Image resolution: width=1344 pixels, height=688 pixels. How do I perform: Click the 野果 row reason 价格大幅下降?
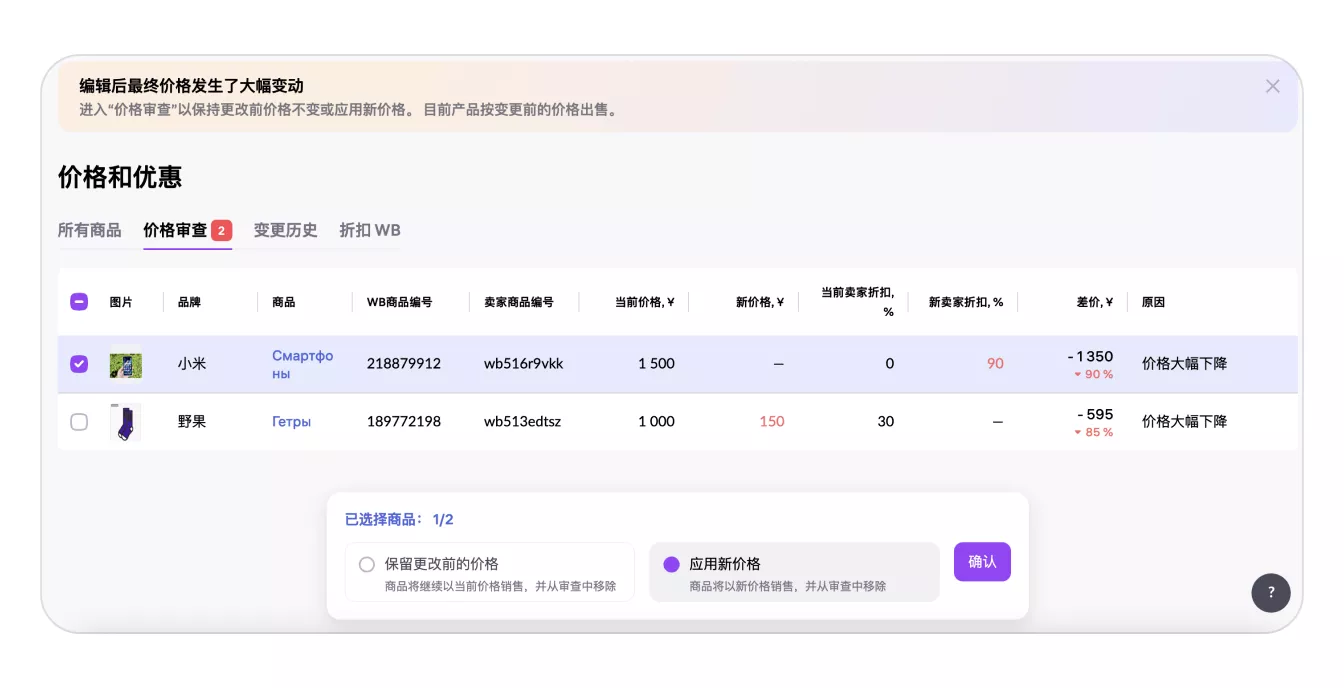point(1184,422)
